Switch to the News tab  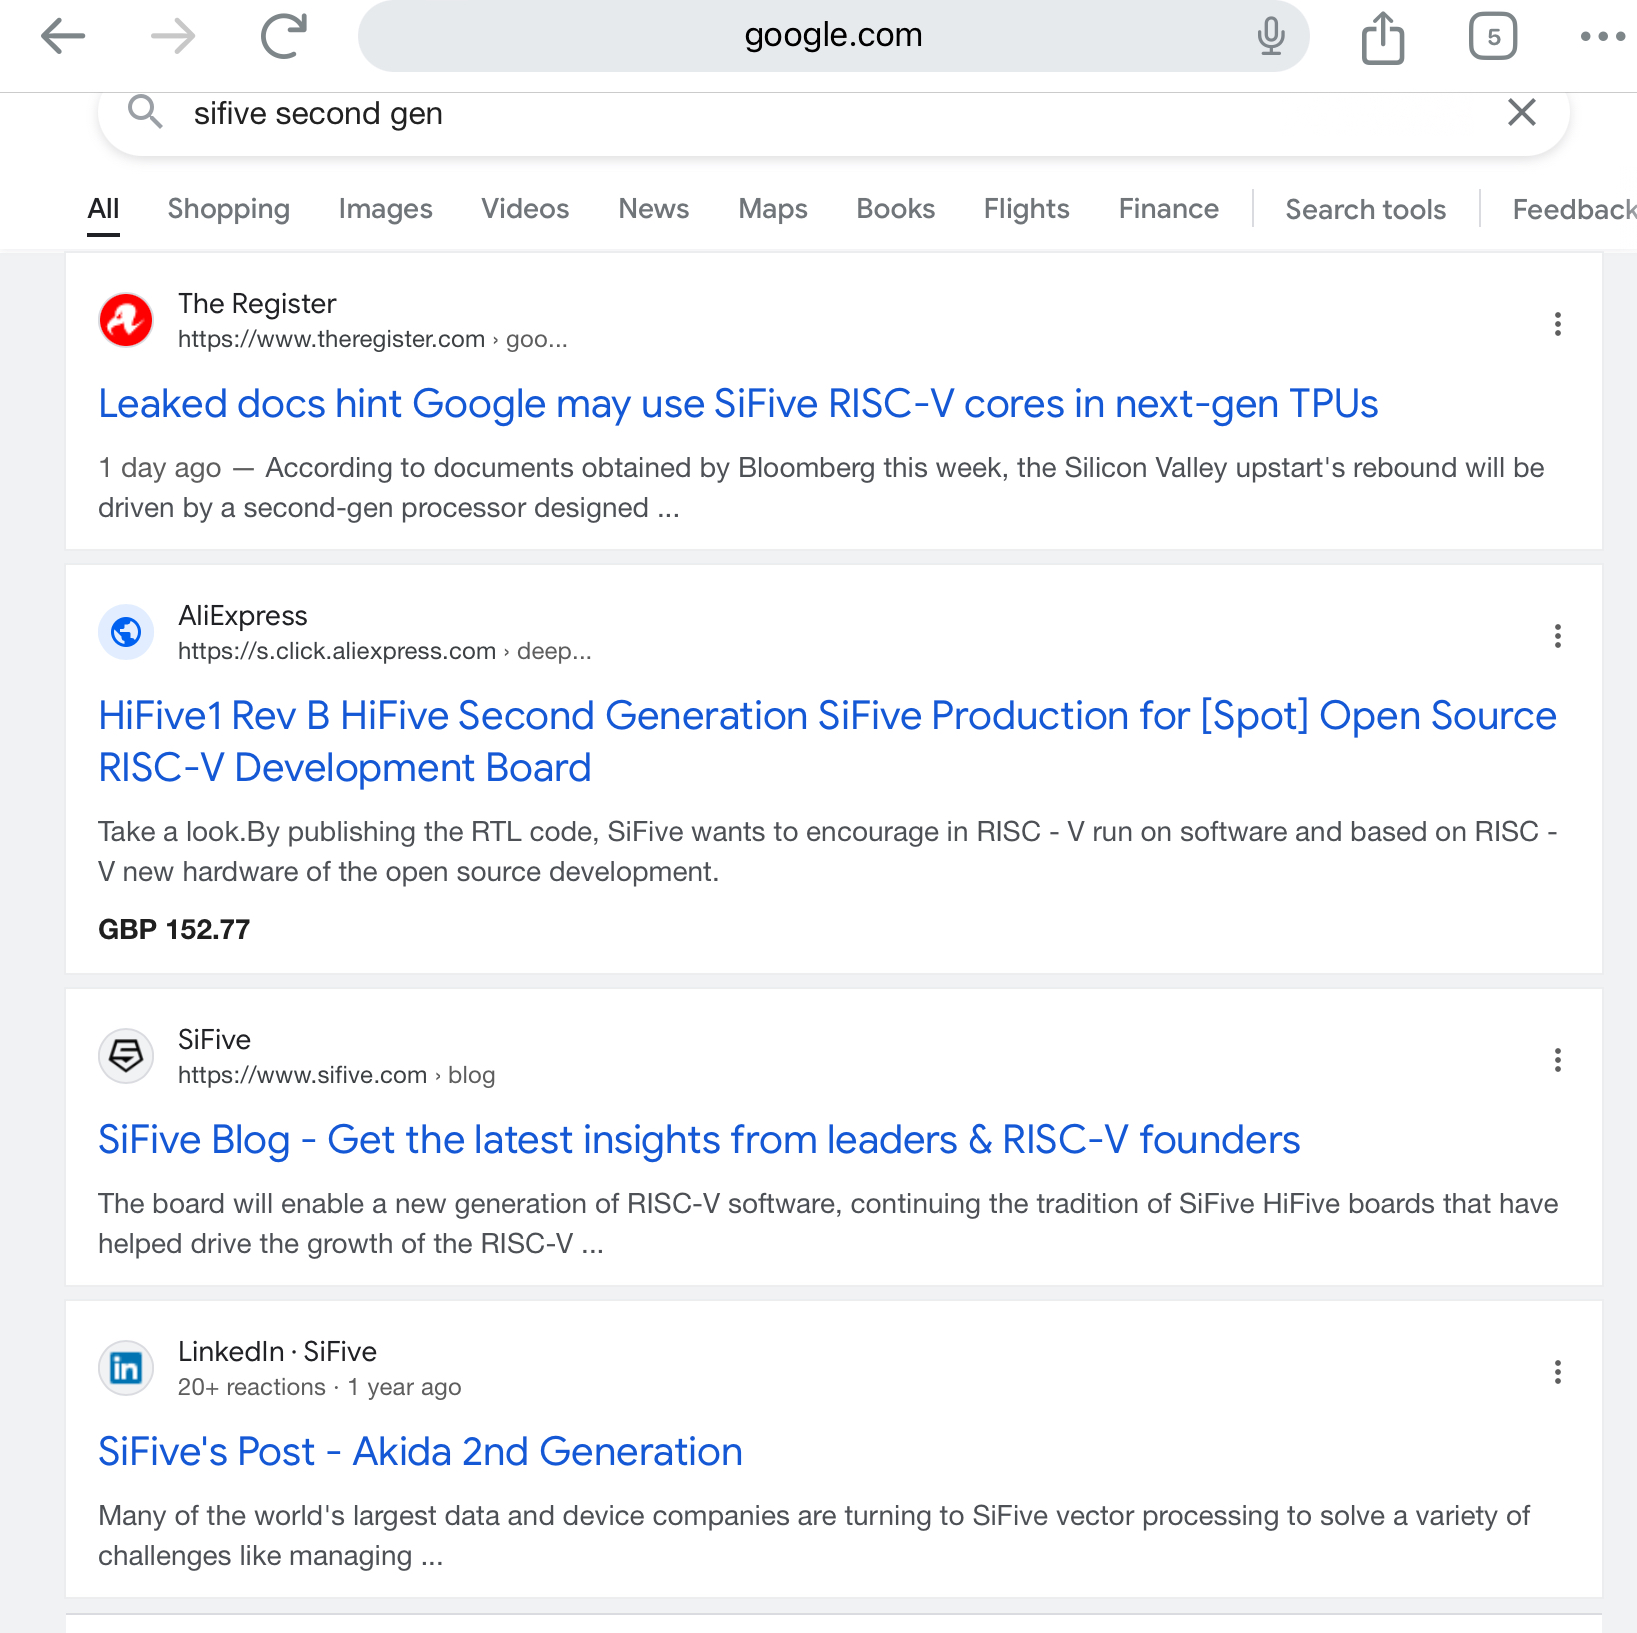tap(654, 209)
